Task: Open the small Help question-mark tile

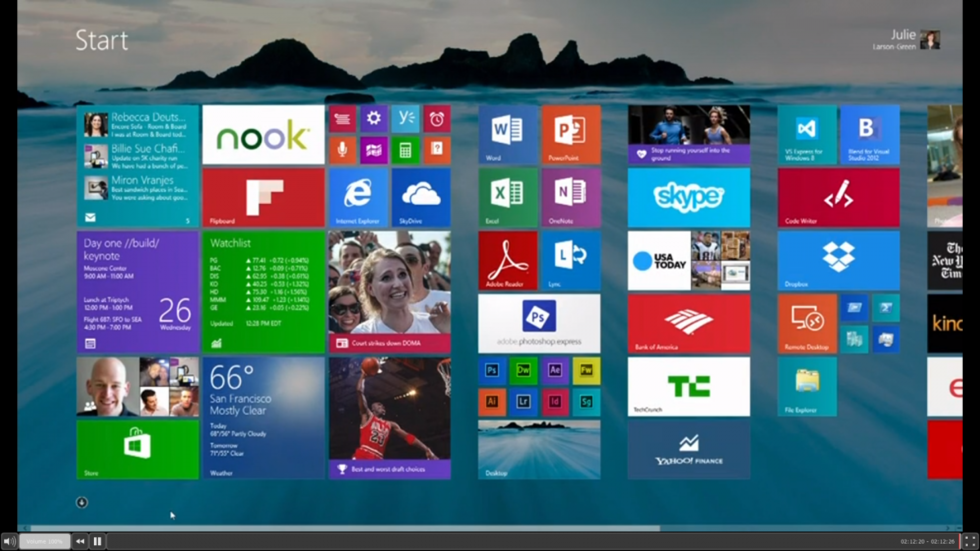Action: pos(437,150)
